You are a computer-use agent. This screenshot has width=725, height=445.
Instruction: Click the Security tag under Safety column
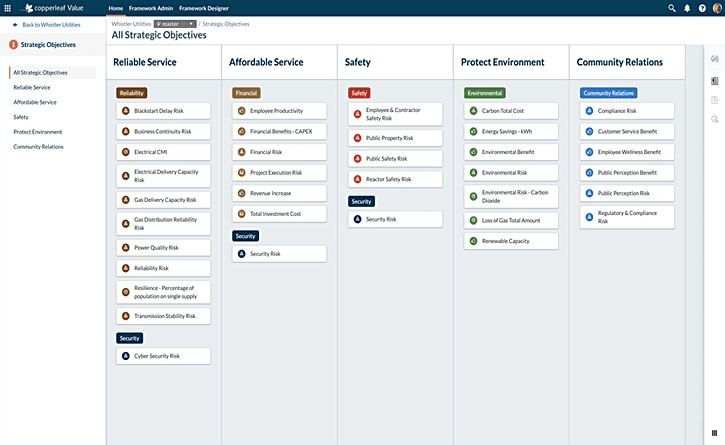click(x=362, y=201)
